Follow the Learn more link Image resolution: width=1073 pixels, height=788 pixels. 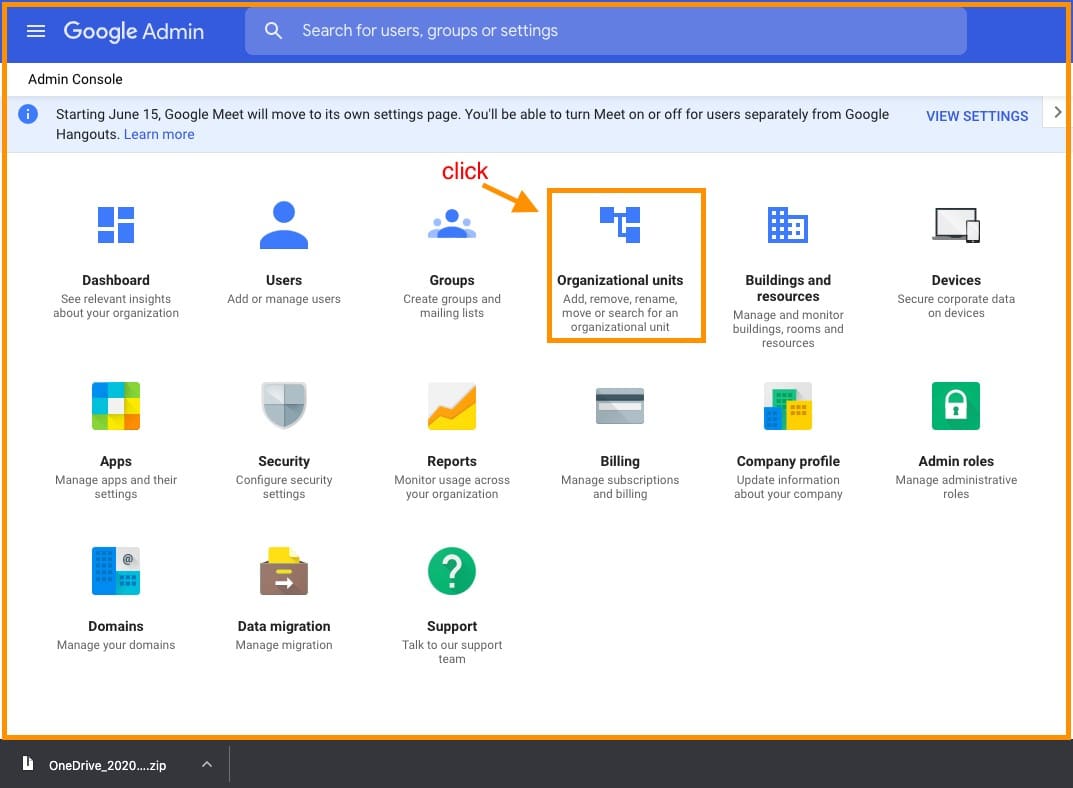159,134
